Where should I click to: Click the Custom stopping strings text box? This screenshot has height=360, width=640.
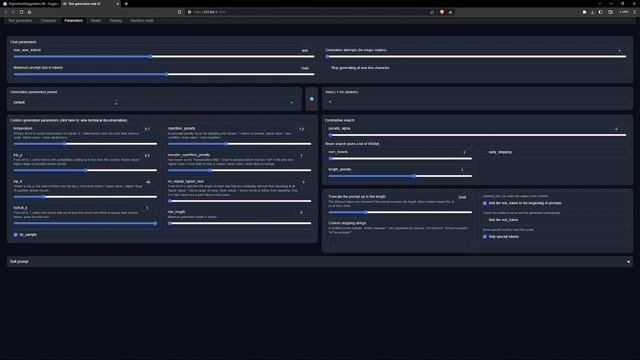pos(400,241)
